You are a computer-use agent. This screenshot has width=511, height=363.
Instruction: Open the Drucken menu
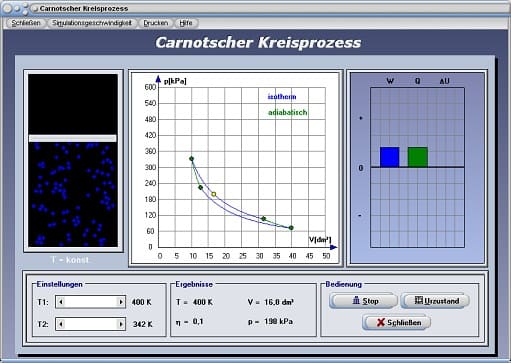156,23
